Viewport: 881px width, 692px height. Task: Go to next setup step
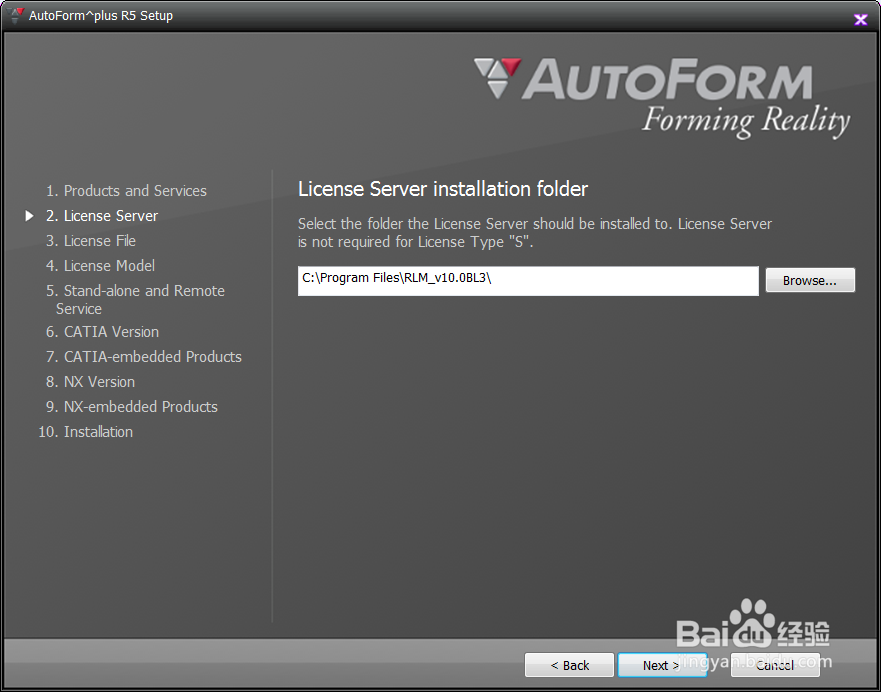pos(662,665)
